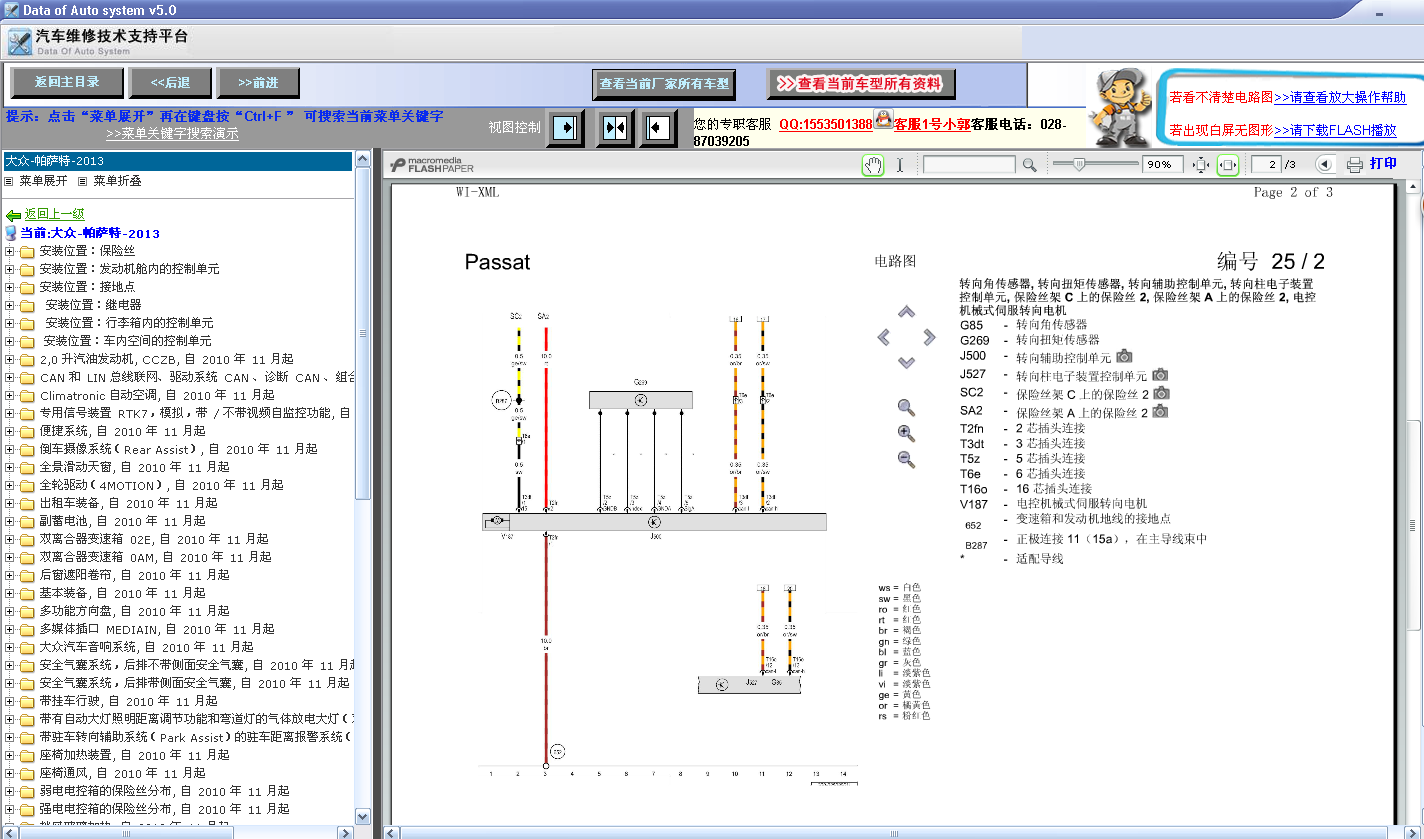Pan the diagram left with the left chevron
Image resolution: width=1424 pixels, height=839 pixels.
pyautogui.click(x=883, y=337)
